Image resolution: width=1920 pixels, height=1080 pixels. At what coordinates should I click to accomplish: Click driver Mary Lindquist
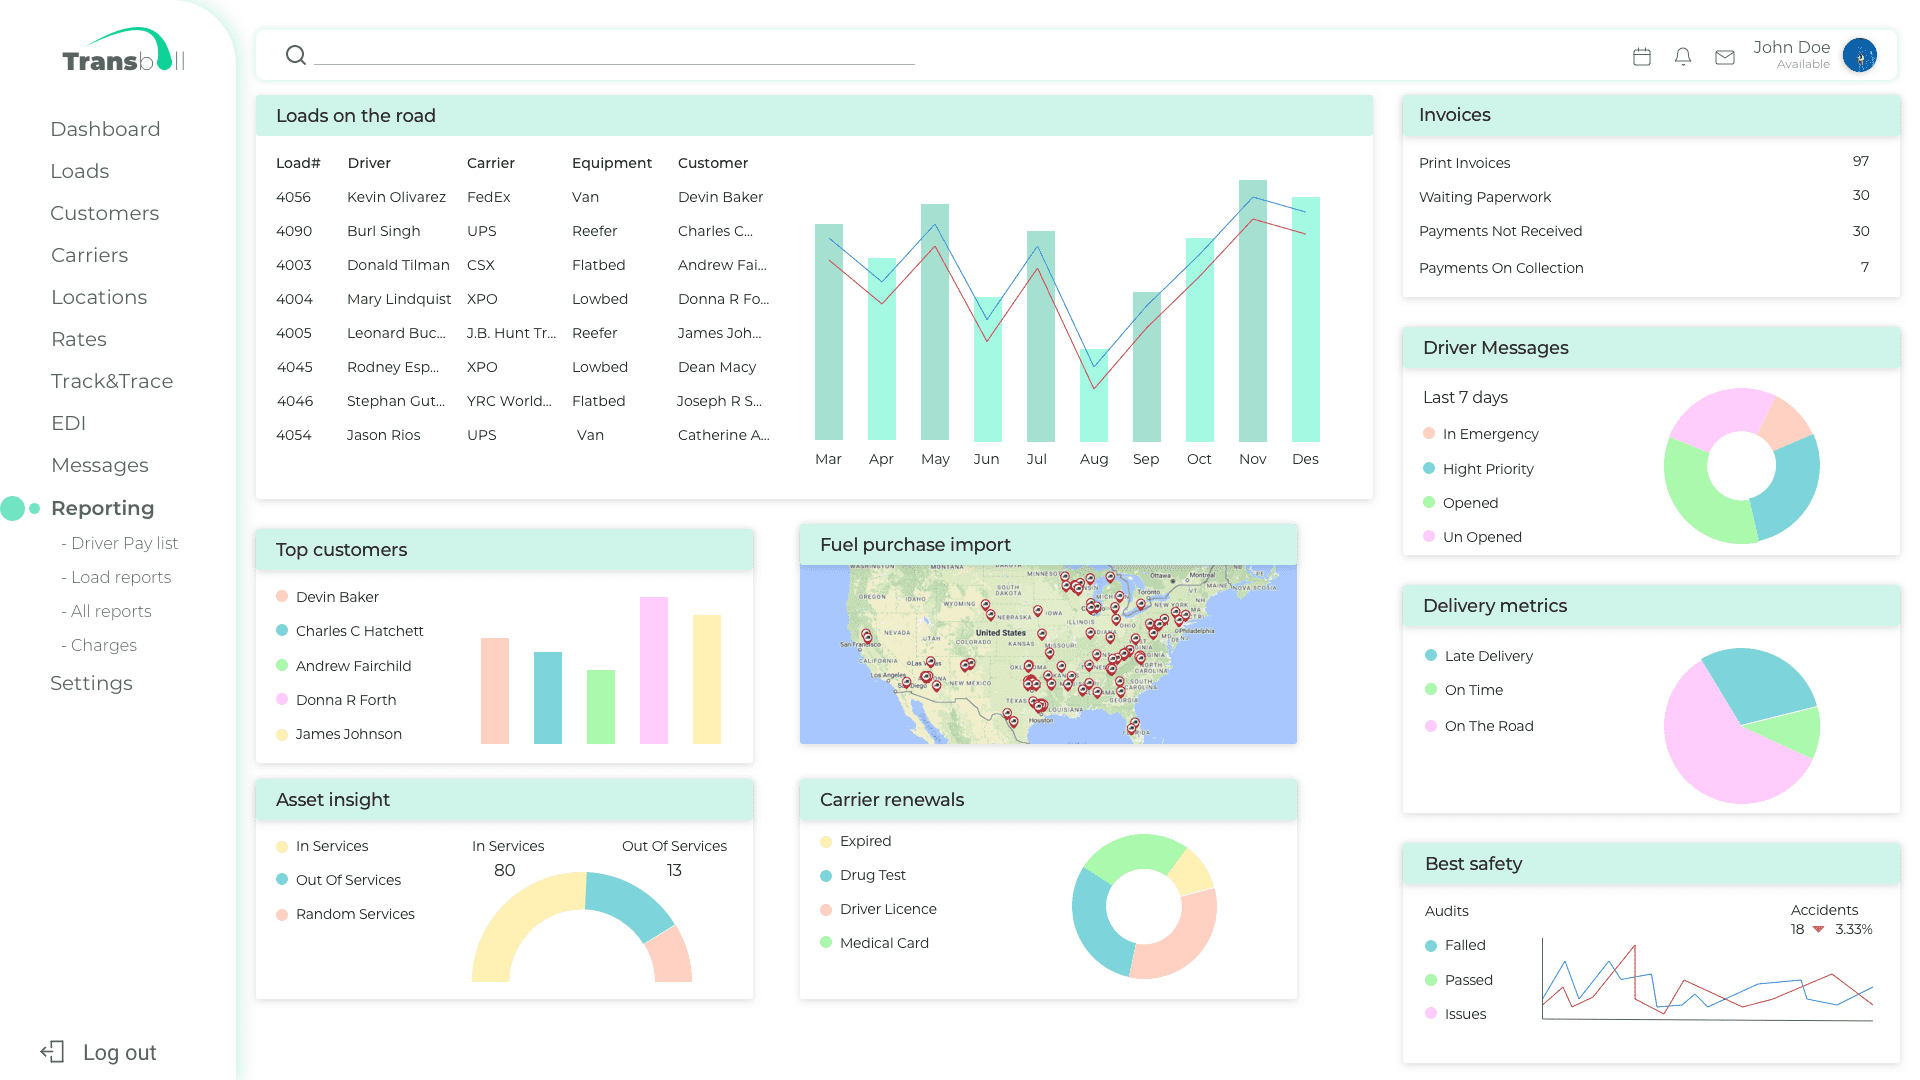[x=399, y=299]
